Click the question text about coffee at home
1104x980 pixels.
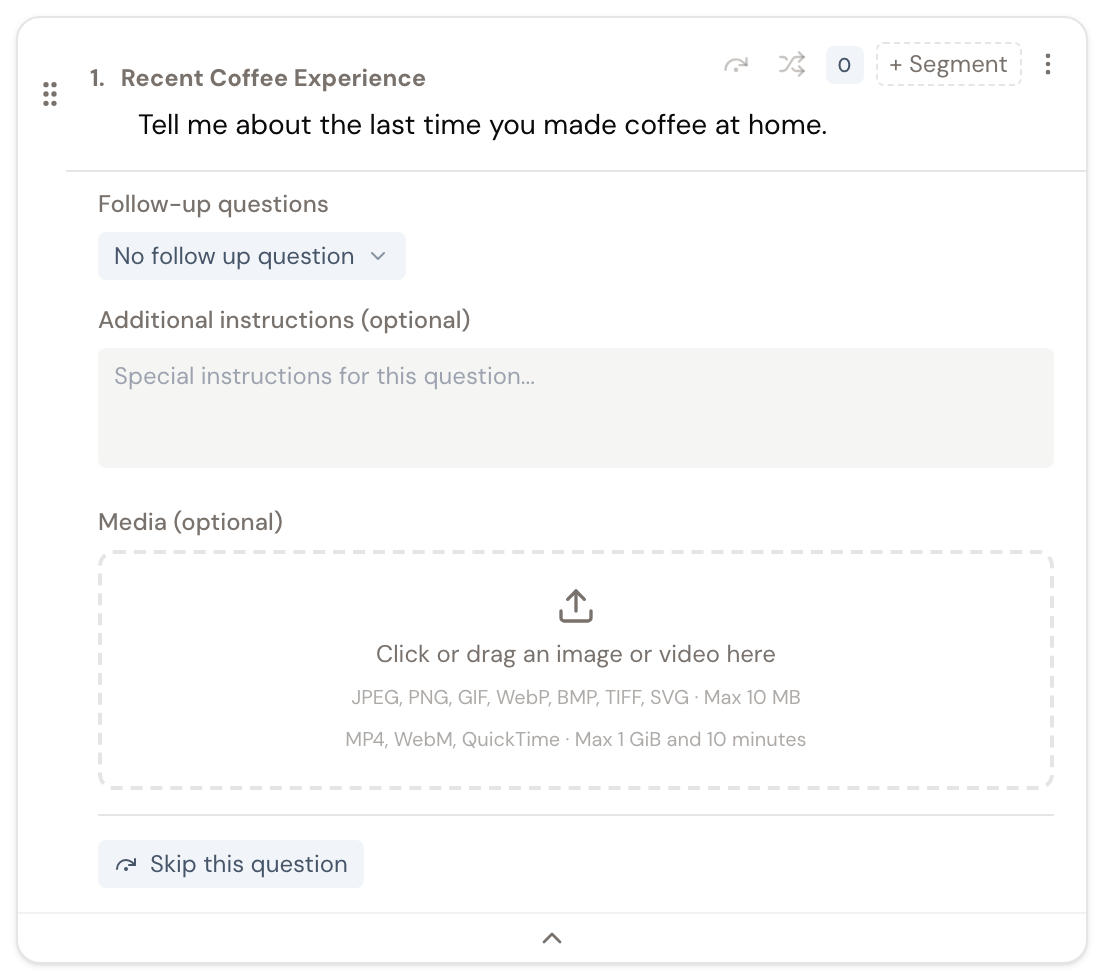click(x=482, y=125)
